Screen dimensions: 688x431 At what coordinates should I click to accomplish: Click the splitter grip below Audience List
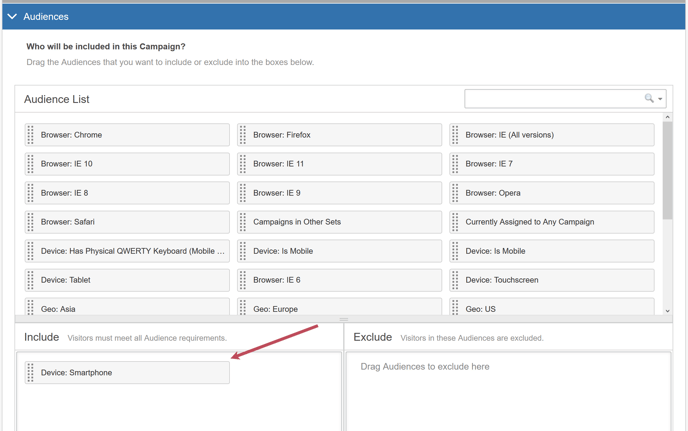pyautogui.click(x=344, y=319)
